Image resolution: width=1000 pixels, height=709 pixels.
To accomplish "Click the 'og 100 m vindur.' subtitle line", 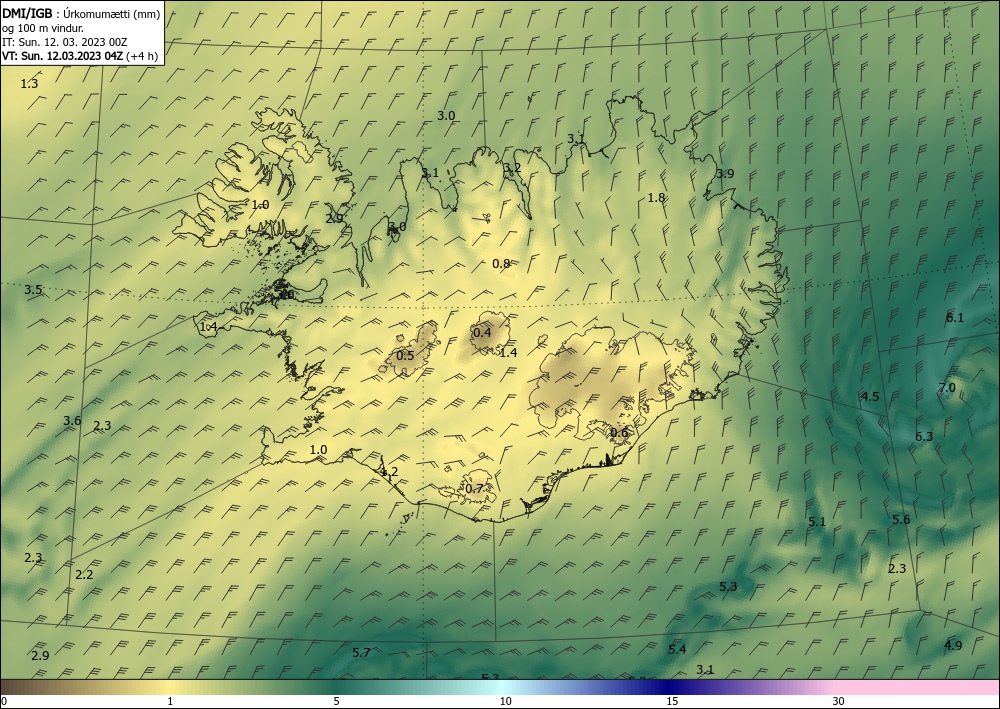I will click(43, 28).
